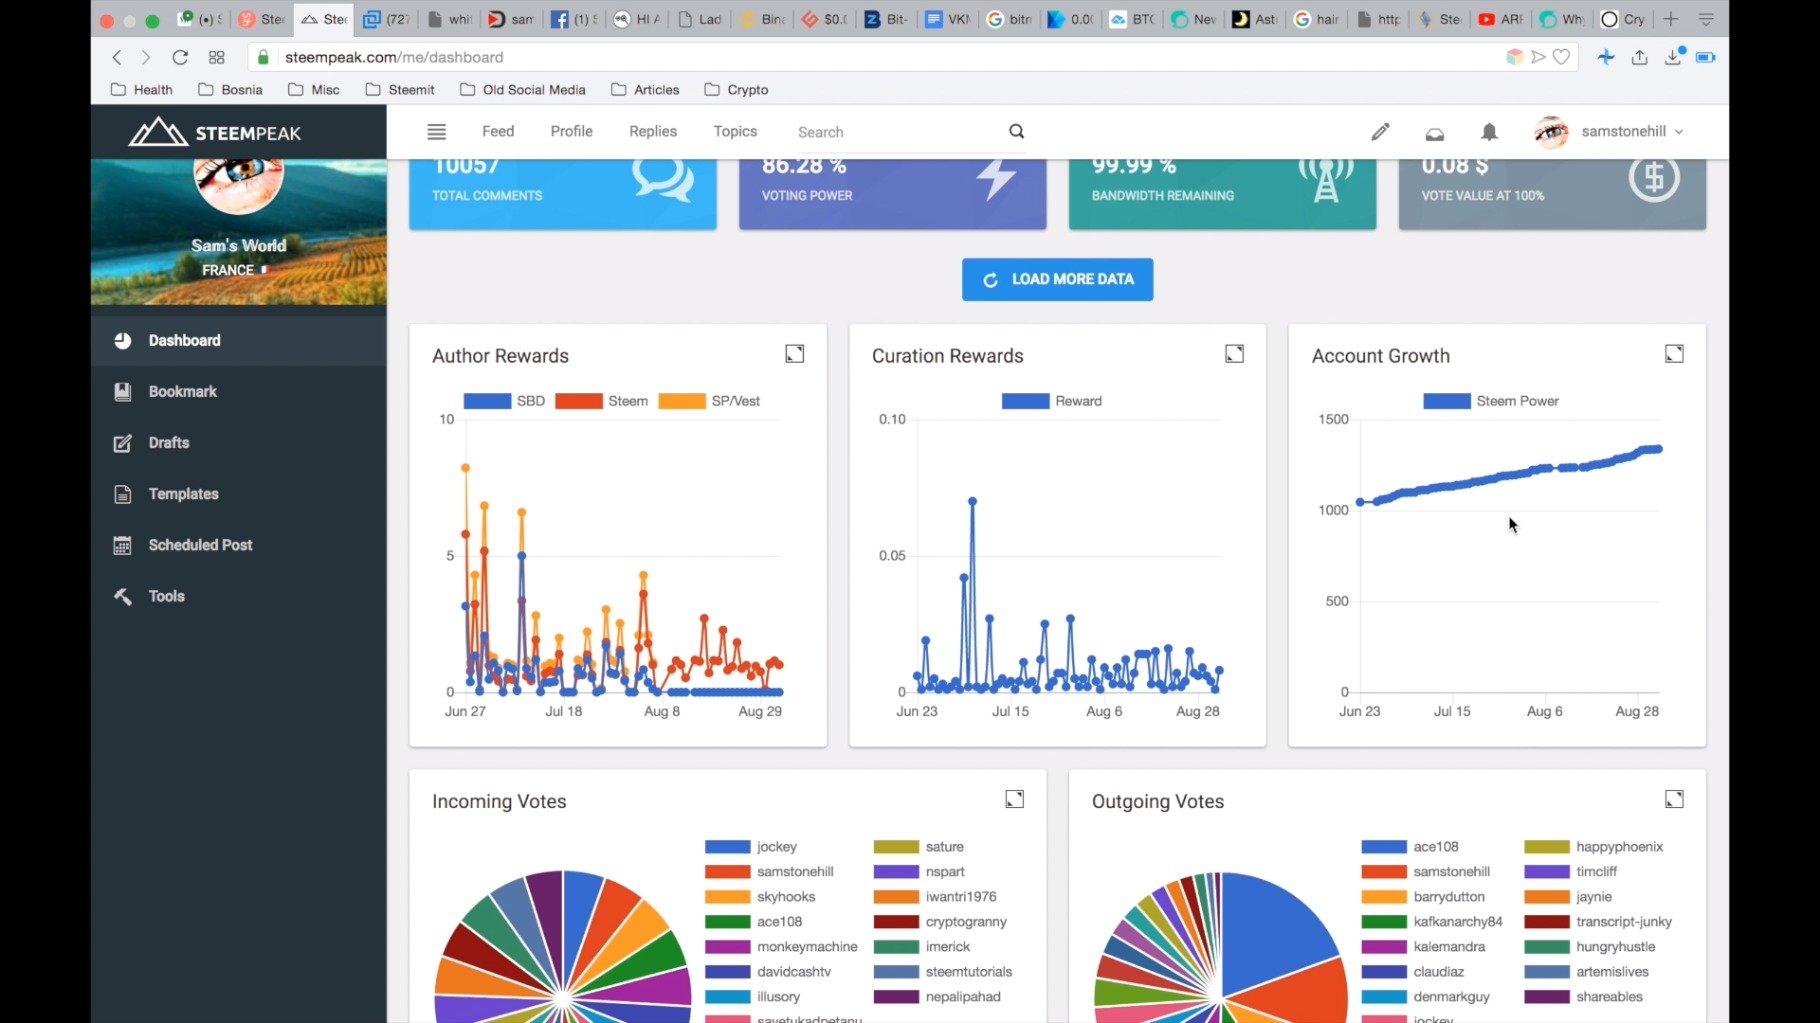Expand the Outgoing Votes chart

[1673, 799]
